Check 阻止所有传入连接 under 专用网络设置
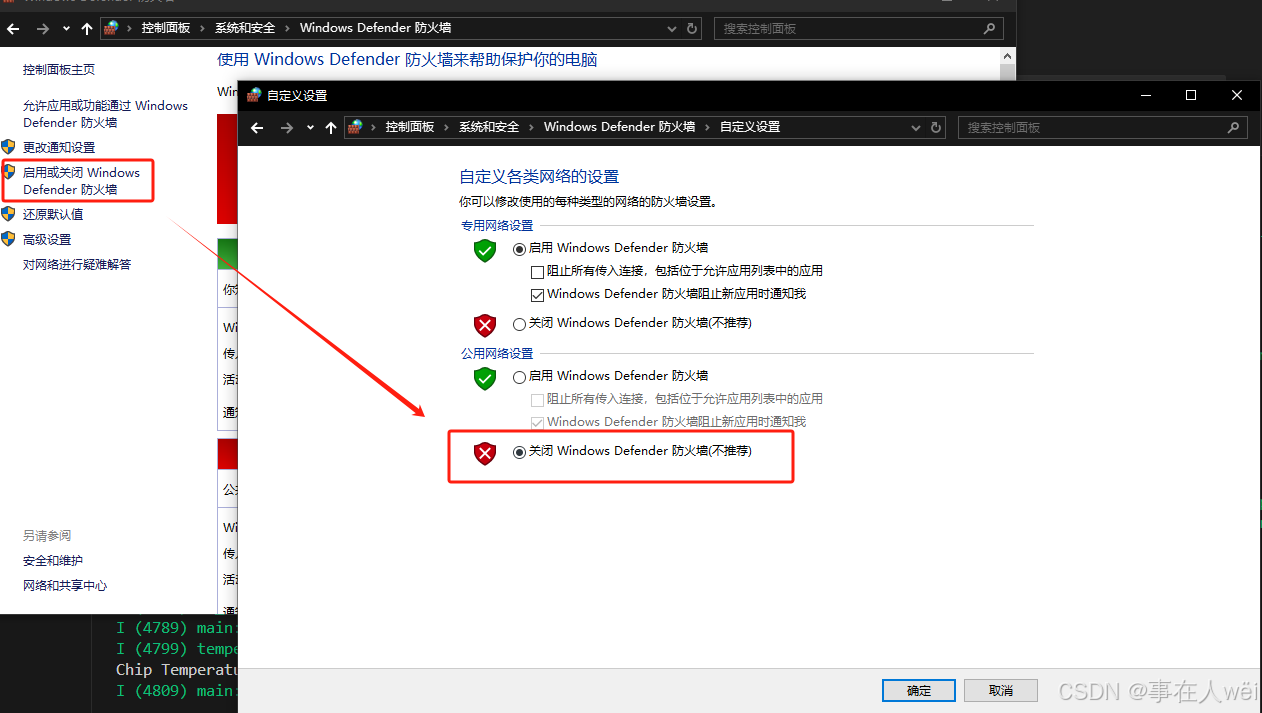Image resolution: width=1262 pixels, height=713 pixels. click(x=537, y=271)
